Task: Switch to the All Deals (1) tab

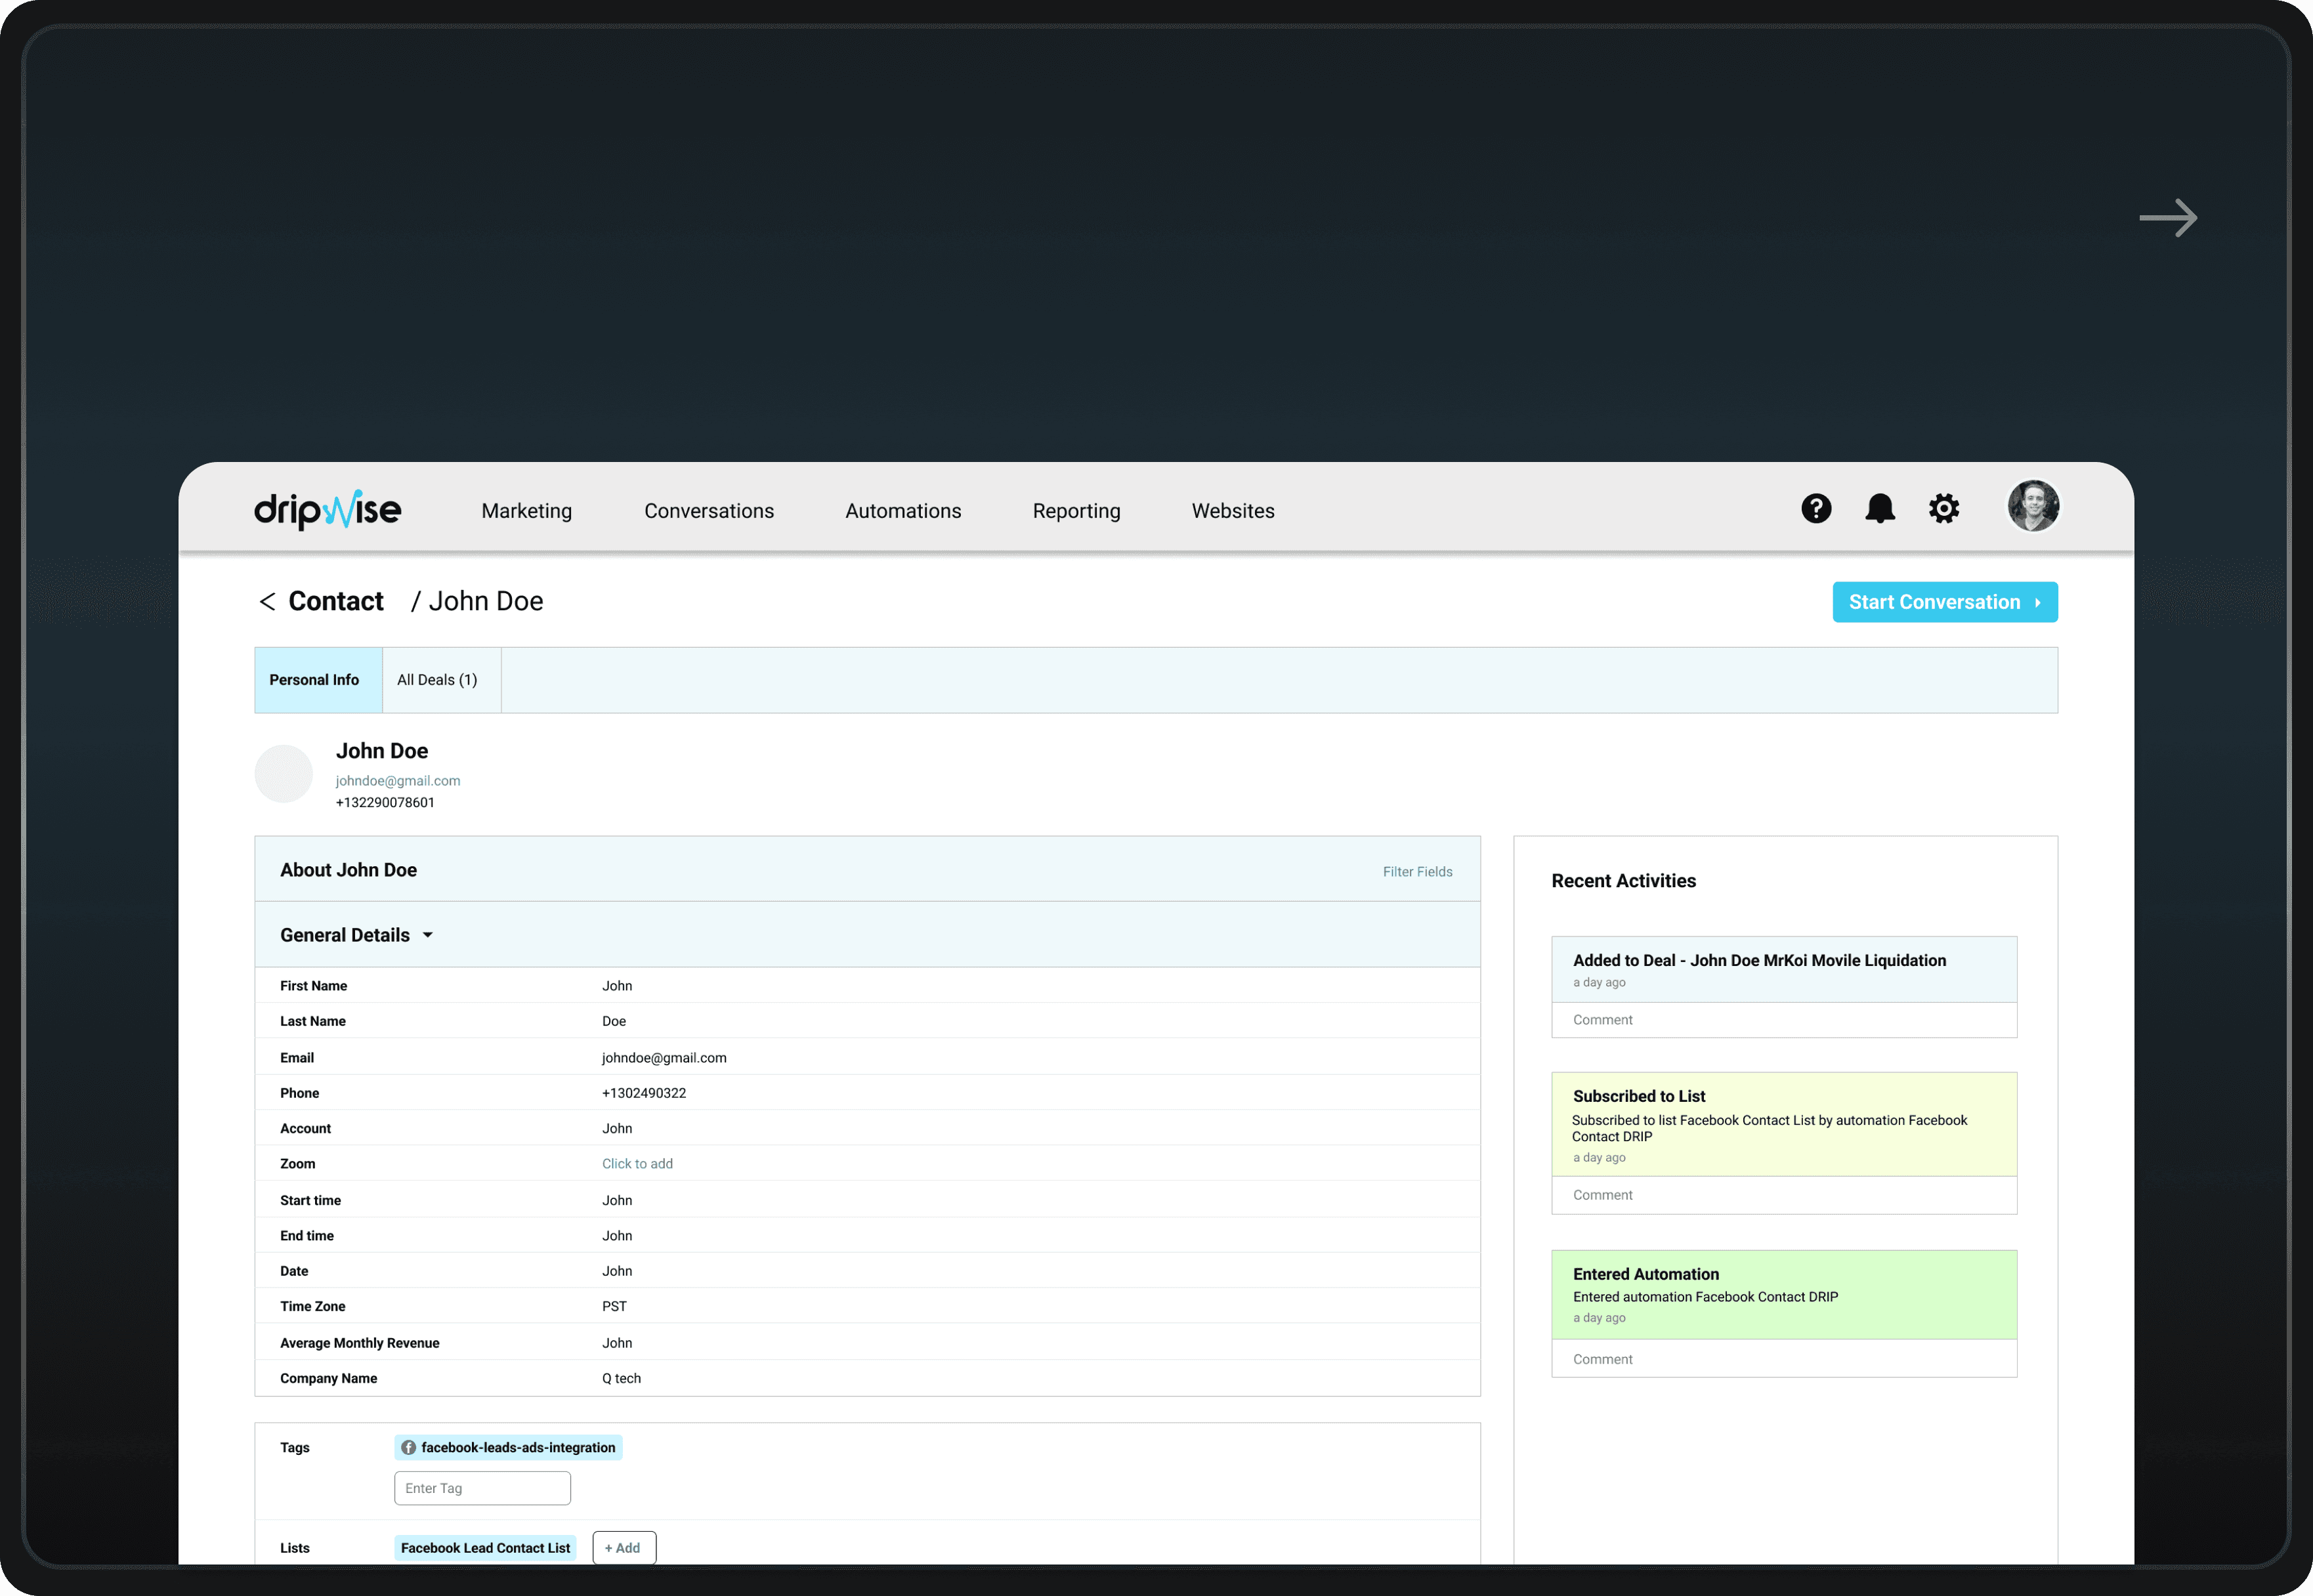Action: tap(437, 680)
